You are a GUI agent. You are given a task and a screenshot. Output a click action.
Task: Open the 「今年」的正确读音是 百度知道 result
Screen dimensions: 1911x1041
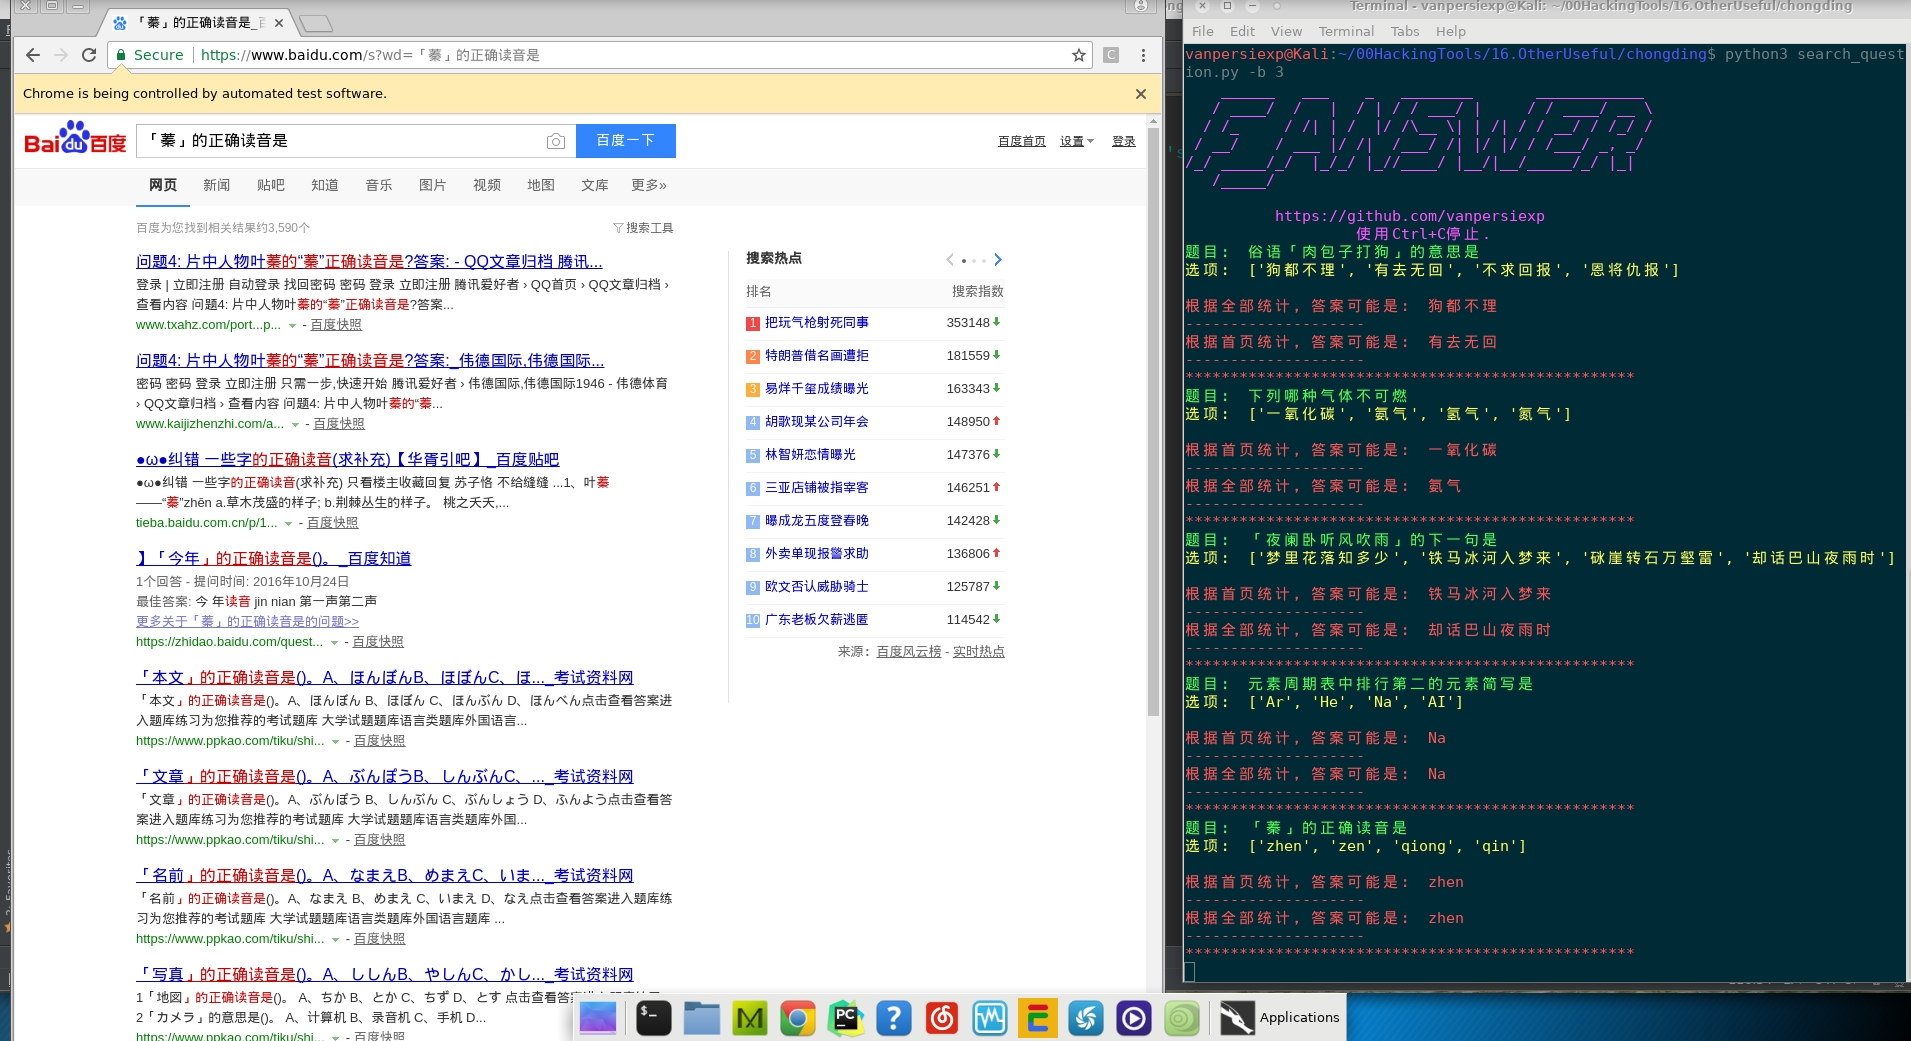273,558
